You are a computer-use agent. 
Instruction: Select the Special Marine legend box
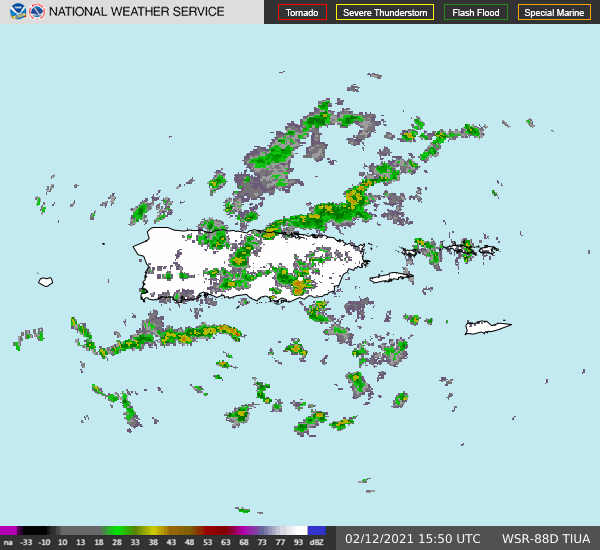[x=554, y=13]
